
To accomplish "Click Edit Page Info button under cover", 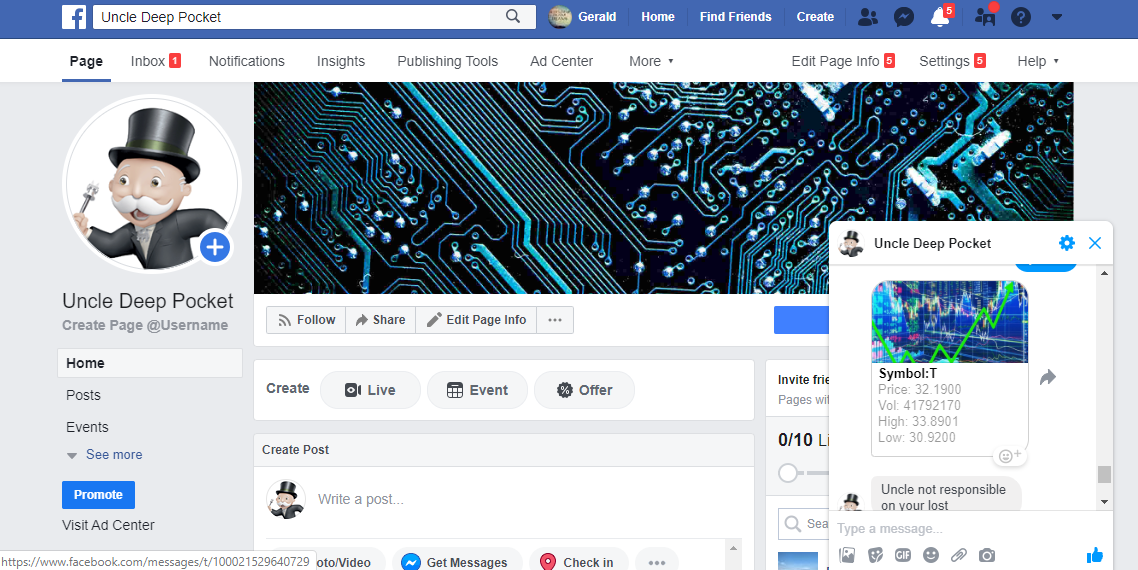I will point(476,319).
